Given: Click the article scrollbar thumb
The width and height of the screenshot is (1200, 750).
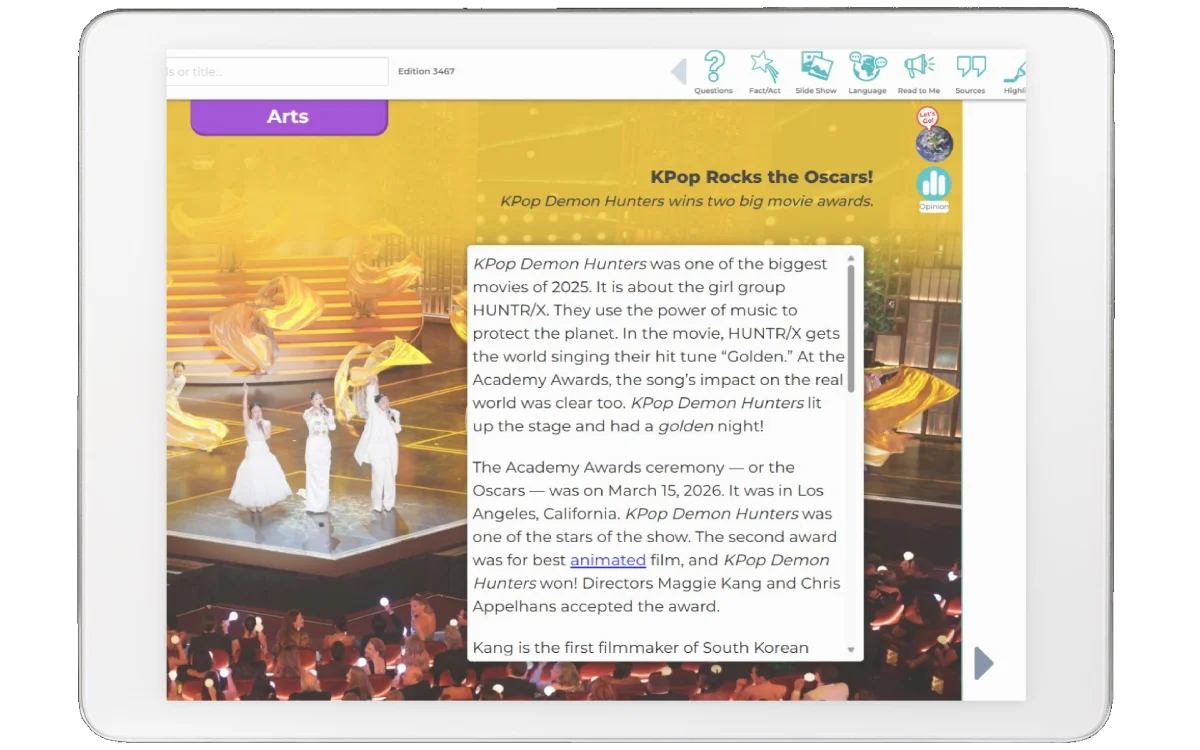Looking at the screenshot, I should point(851,328).
